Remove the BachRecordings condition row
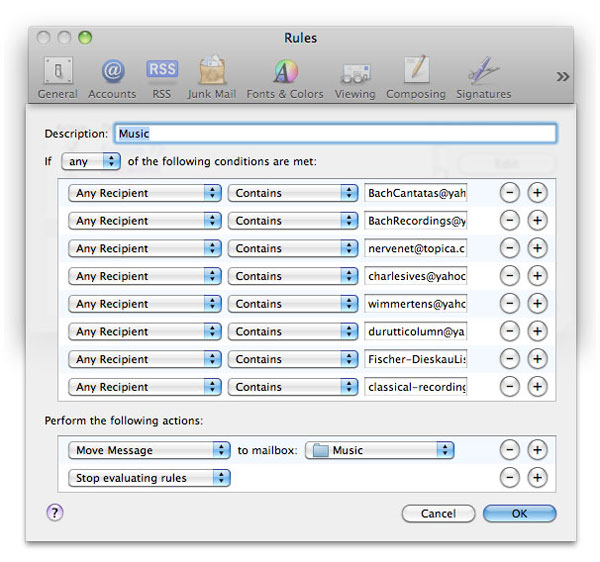 510,220
